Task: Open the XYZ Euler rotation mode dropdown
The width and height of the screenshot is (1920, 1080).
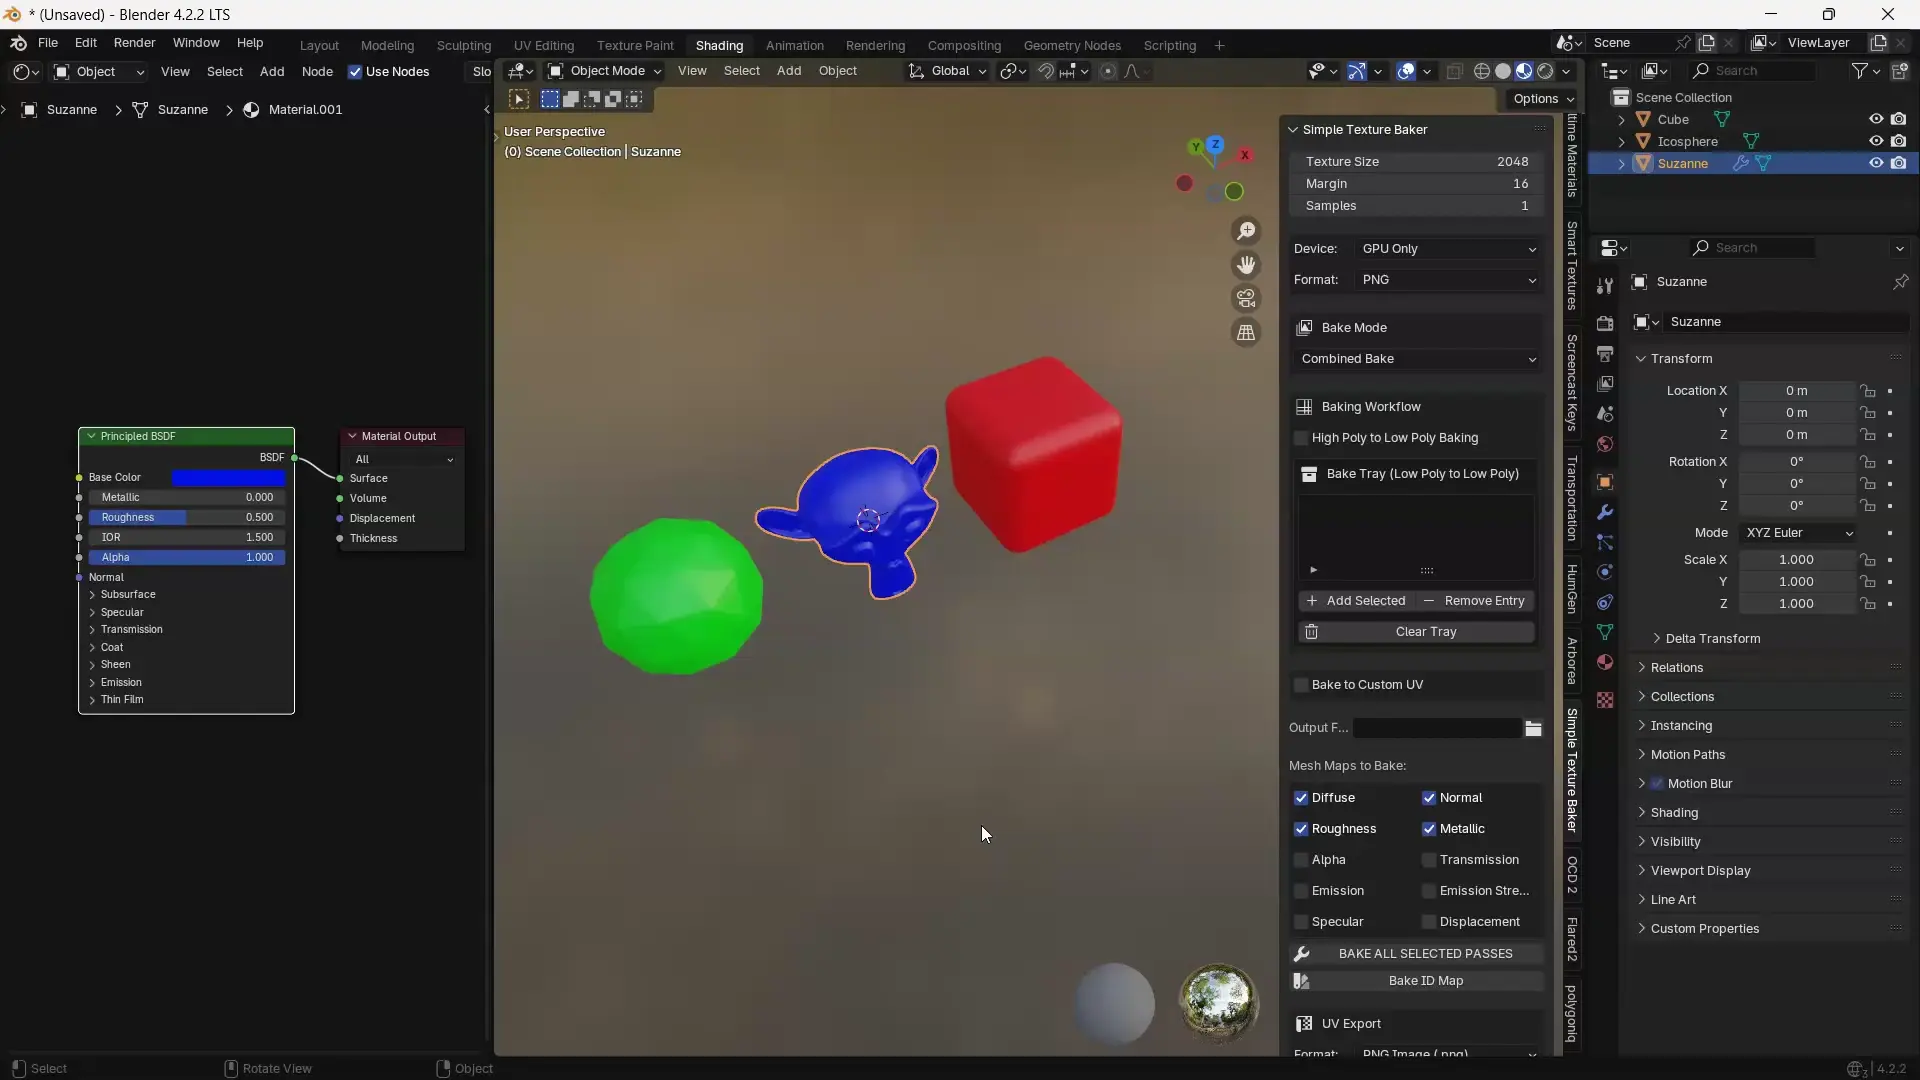Action: click(x=1798, y=533)
